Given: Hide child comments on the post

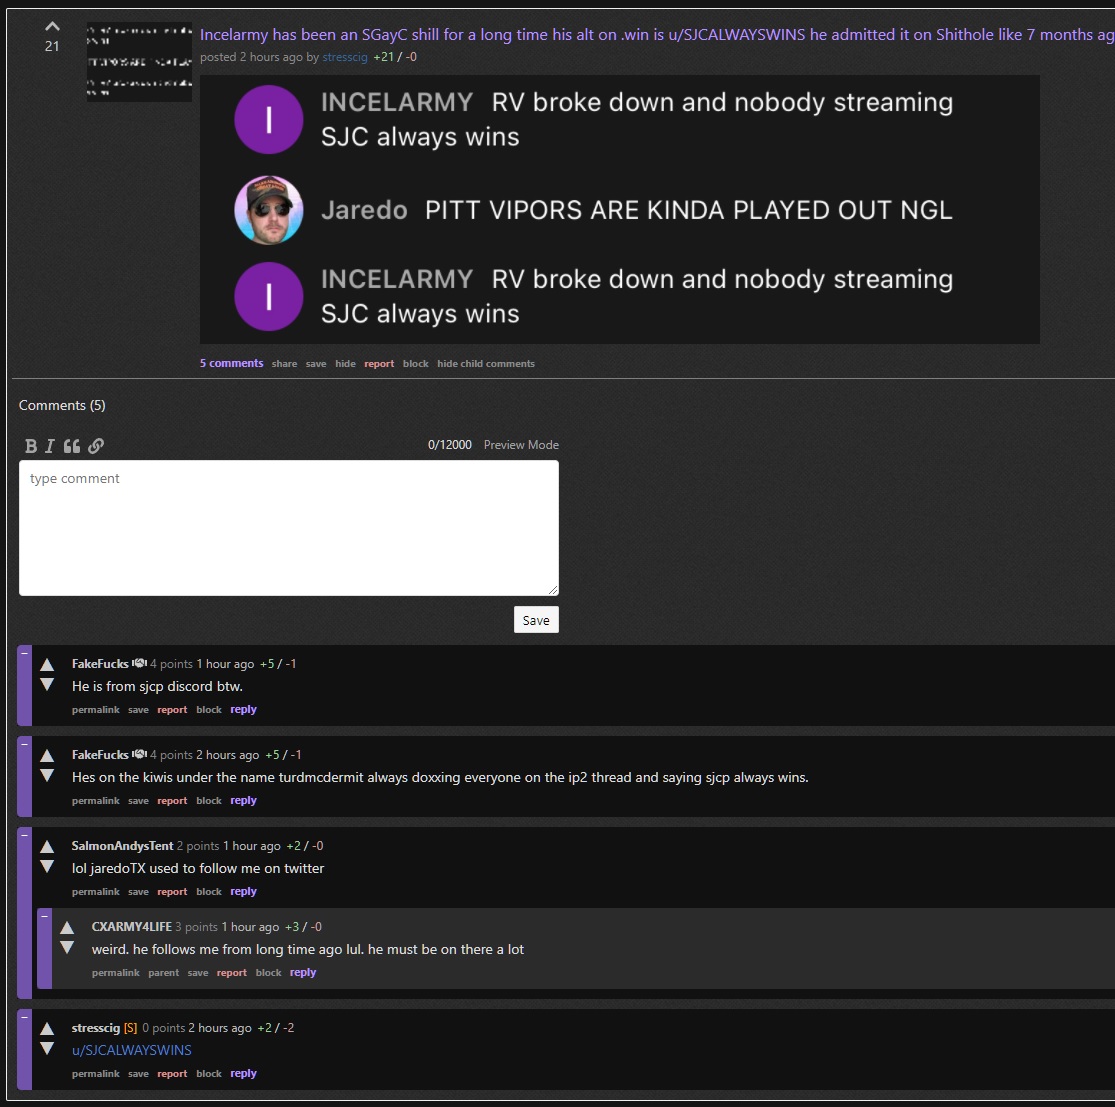Looking at the screenshot, I should point(486,363).
